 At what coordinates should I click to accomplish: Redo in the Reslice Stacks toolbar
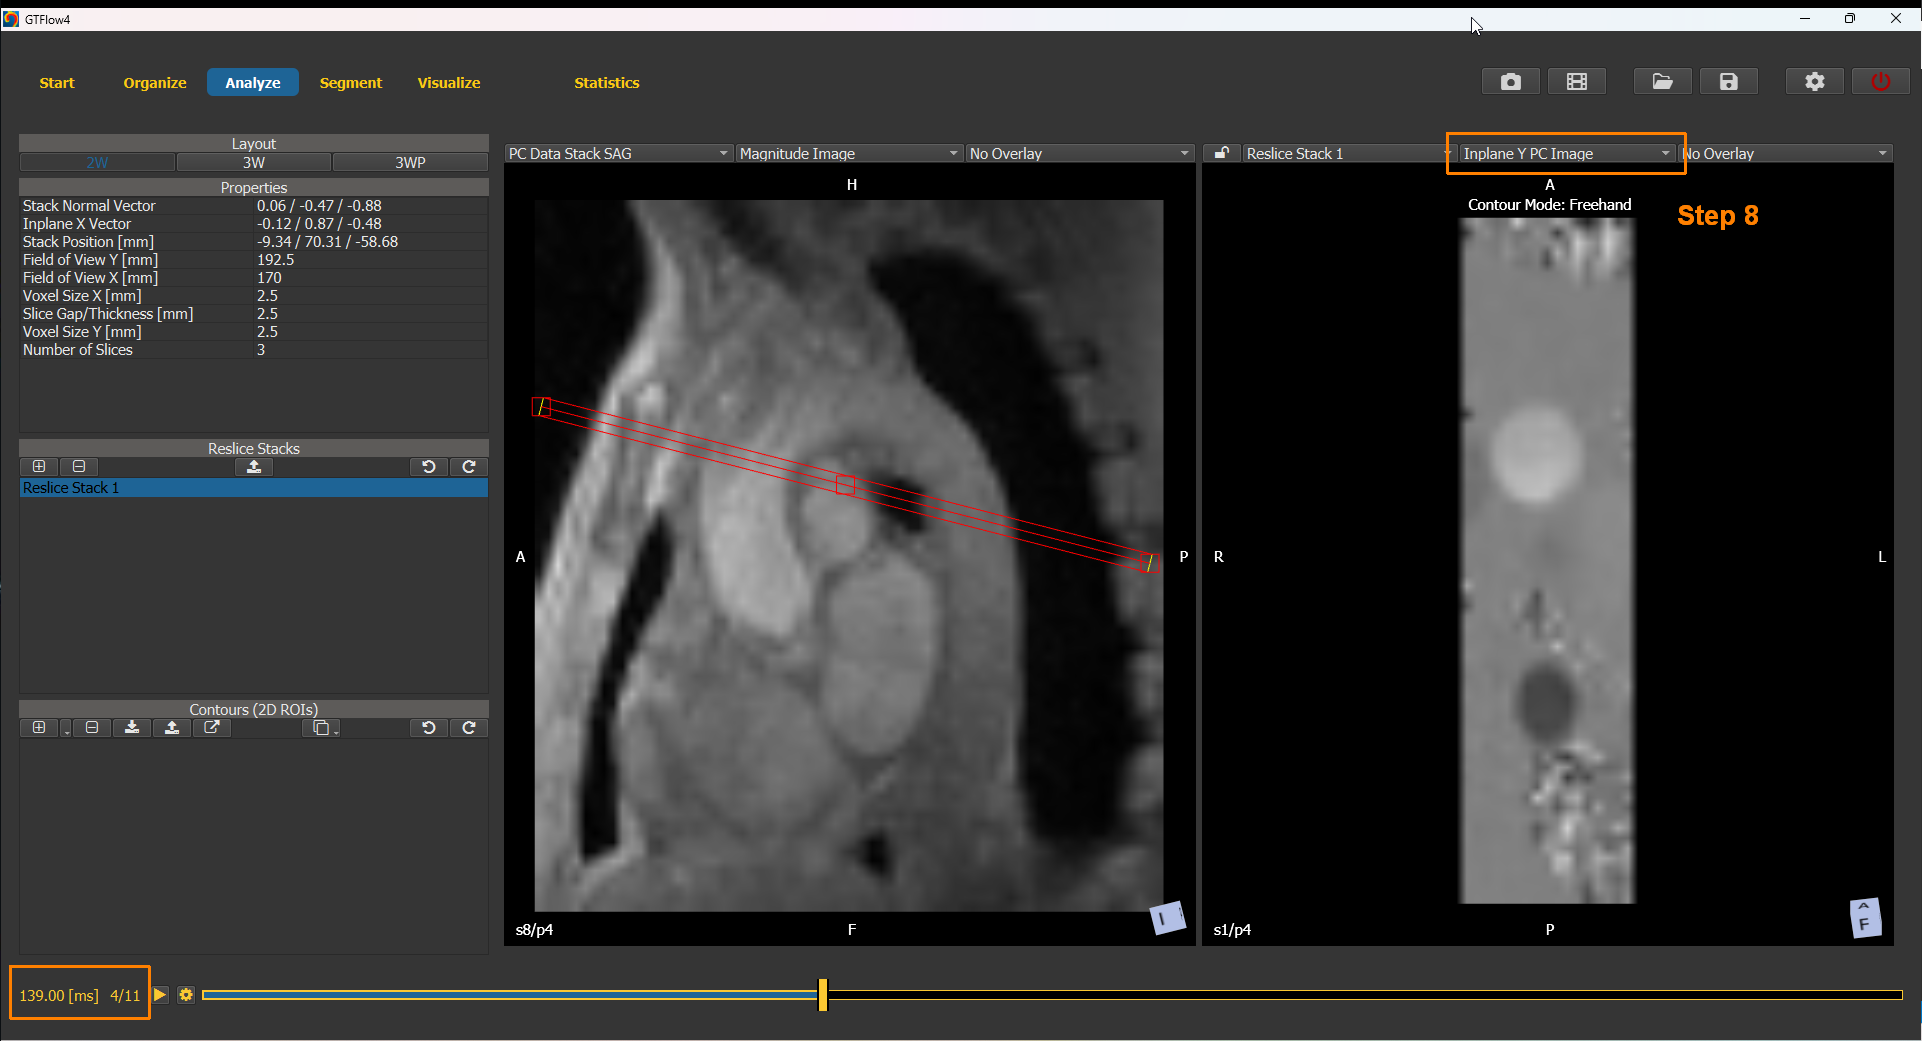[x=469, y=467]
